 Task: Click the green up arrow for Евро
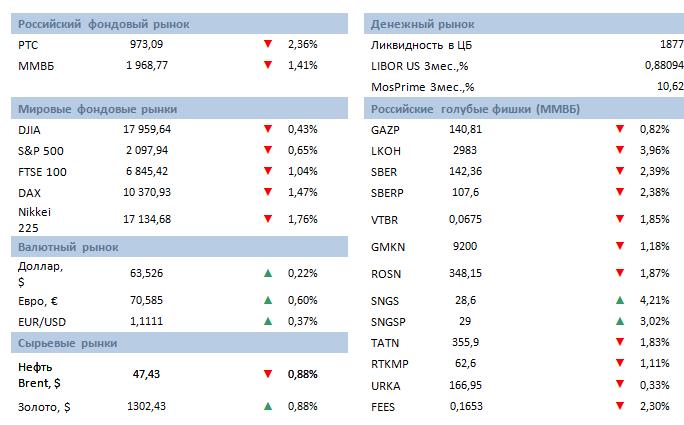pos(267,298)
